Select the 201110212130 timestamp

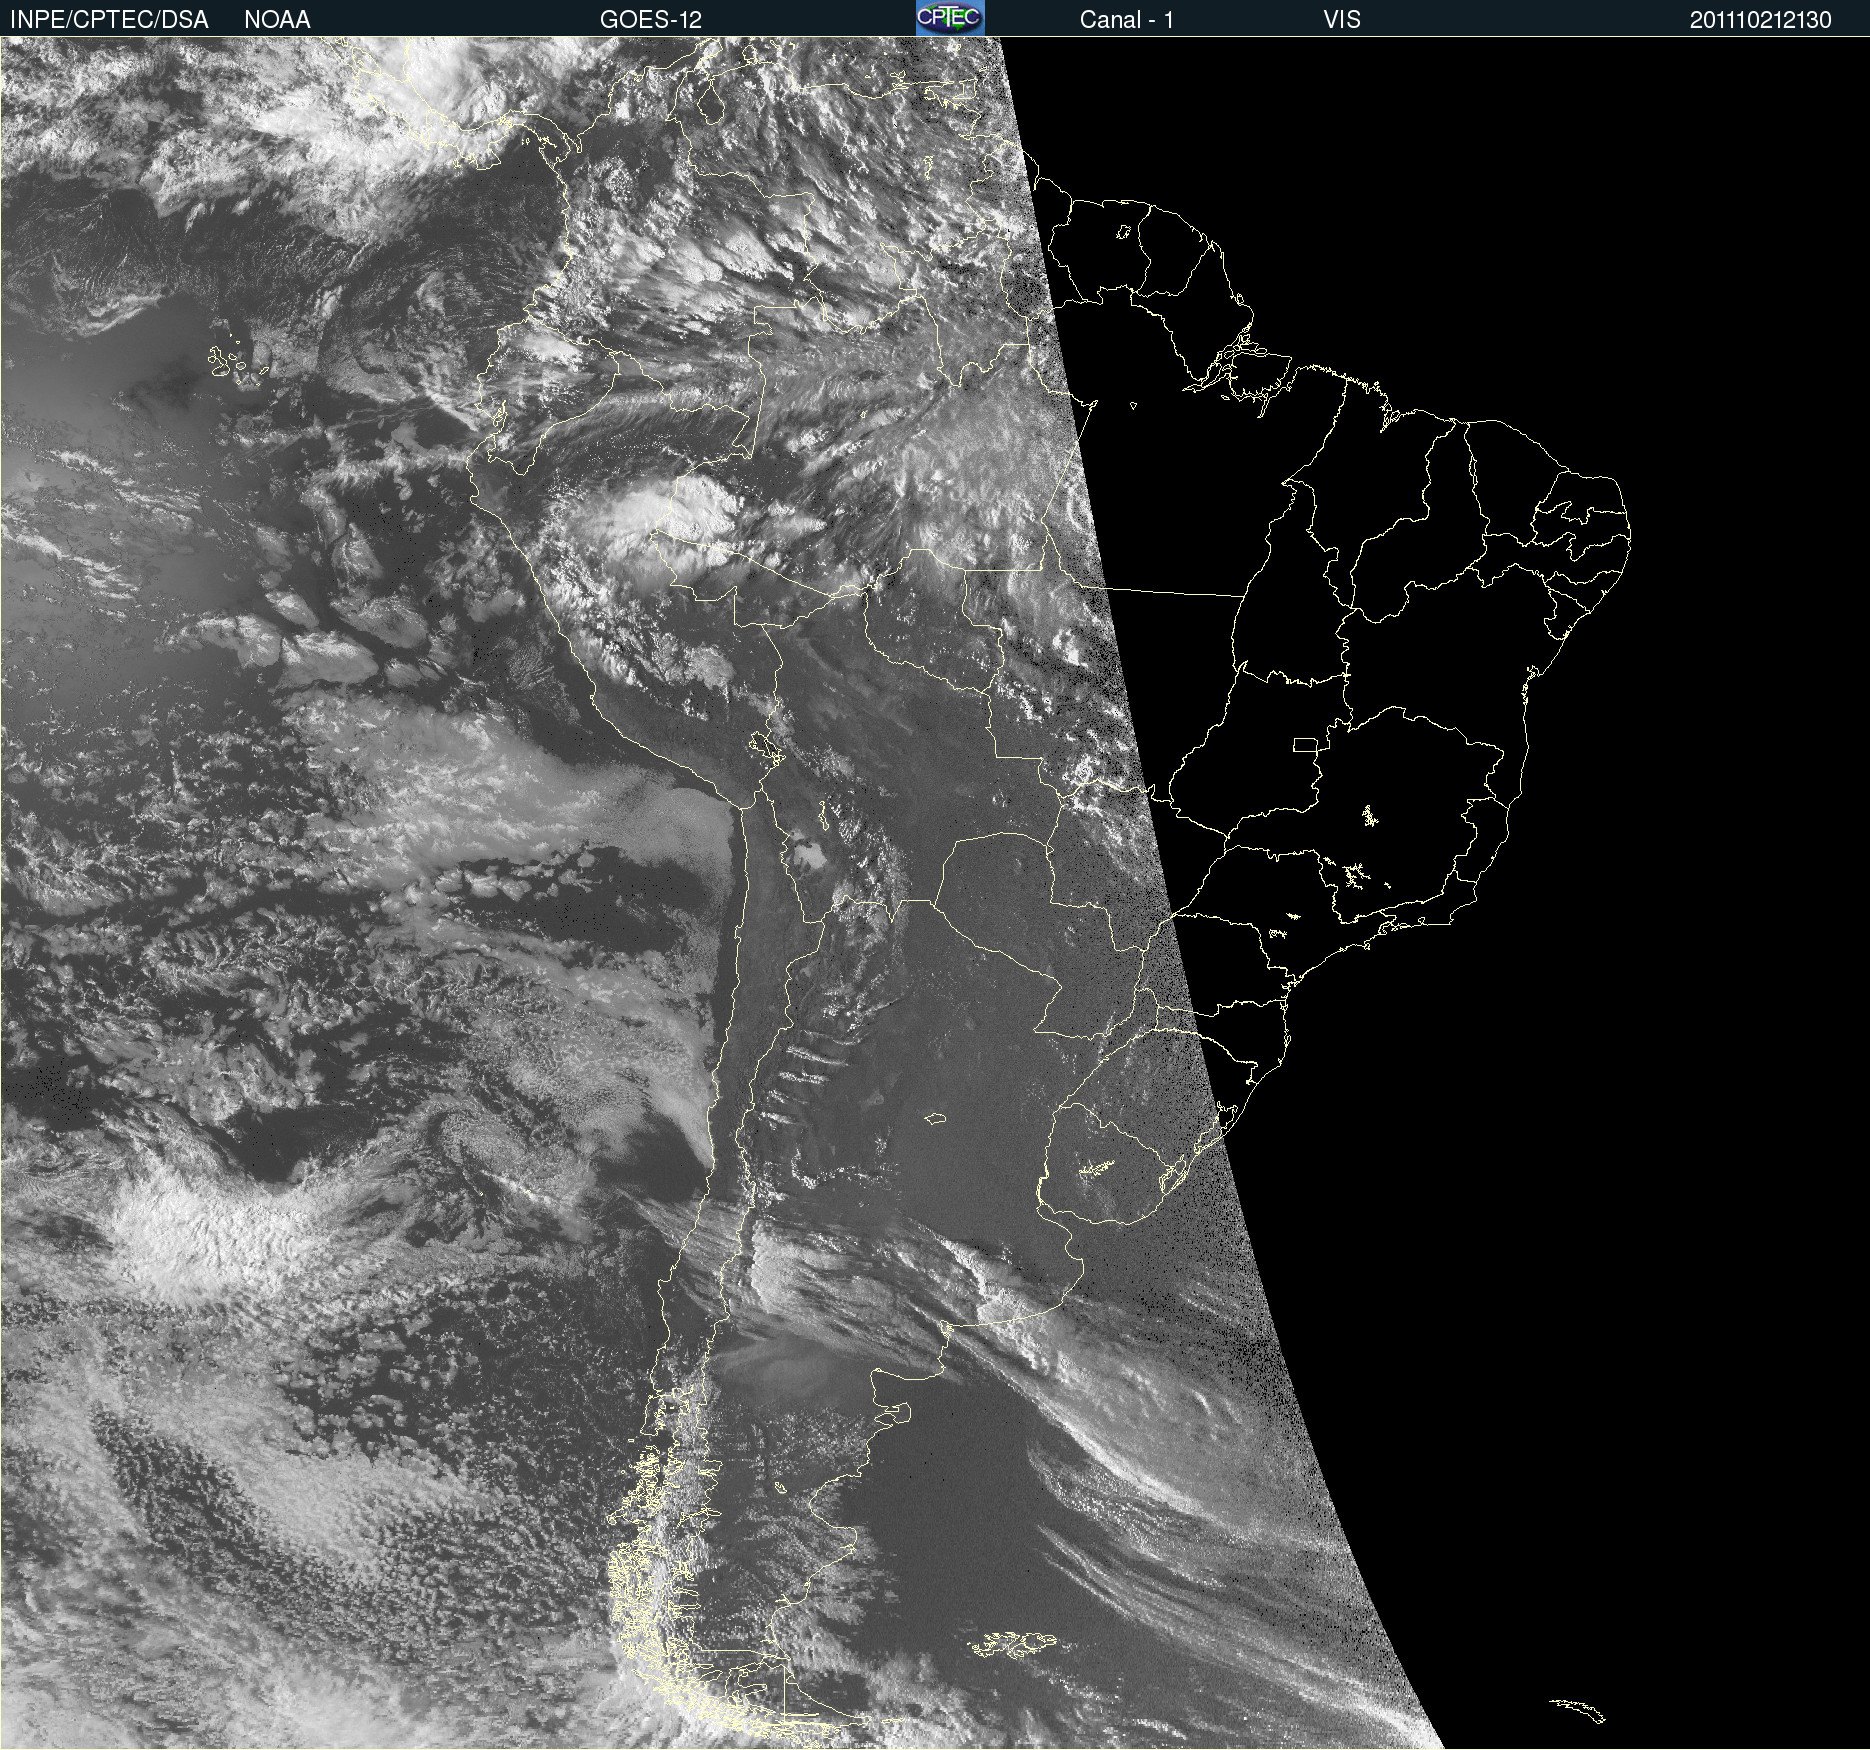[x=1761, y=20]
